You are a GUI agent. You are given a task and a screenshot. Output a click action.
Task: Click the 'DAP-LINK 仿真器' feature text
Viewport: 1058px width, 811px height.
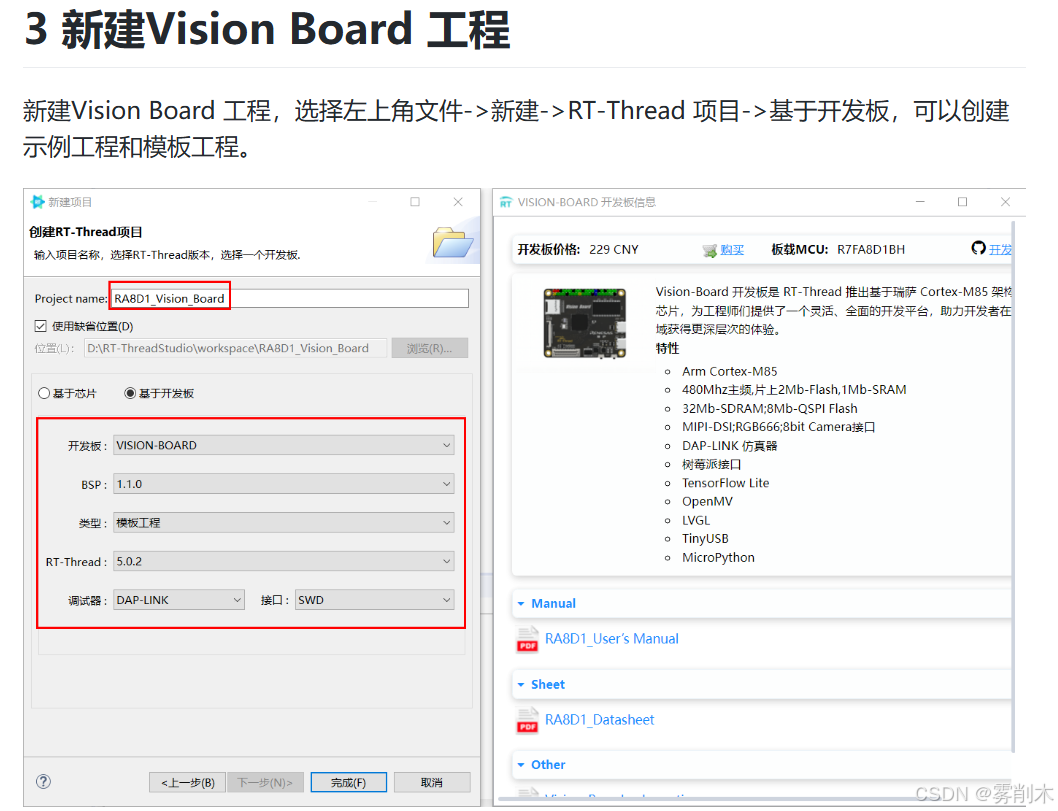[729, 445]
